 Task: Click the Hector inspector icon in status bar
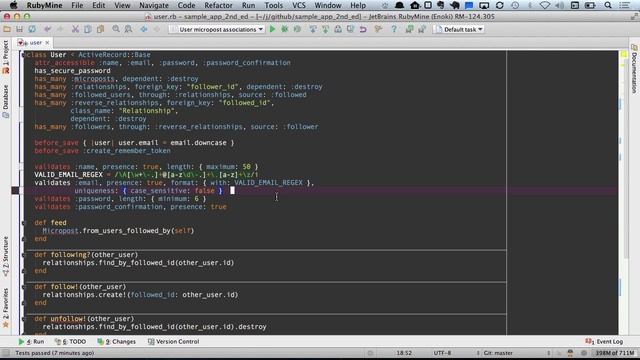pyautogui.click(x=570, y=353)
